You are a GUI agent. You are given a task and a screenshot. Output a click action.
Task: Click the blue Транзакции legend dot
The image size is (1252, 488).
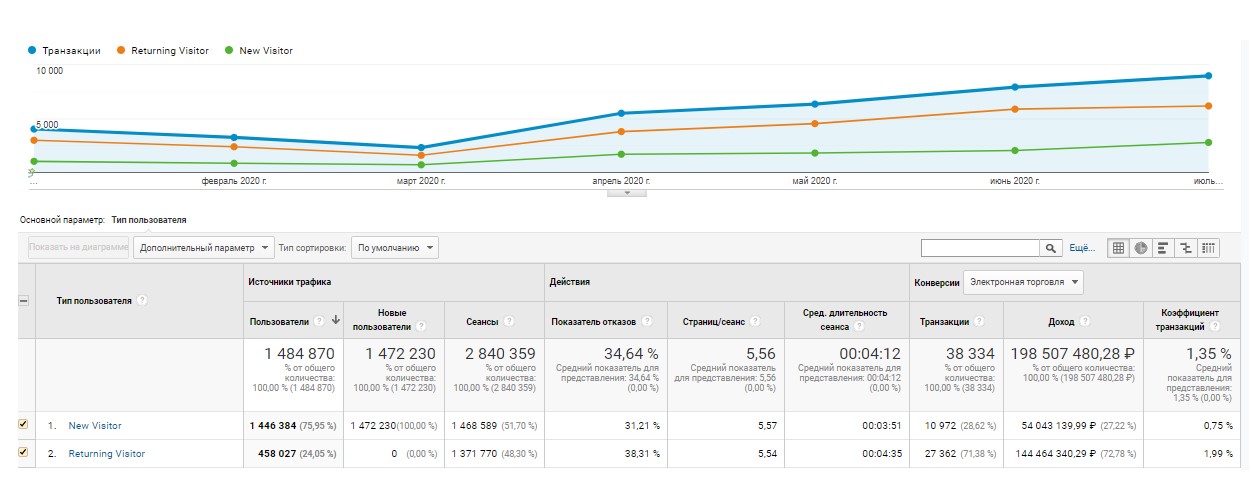coord(33,50)
